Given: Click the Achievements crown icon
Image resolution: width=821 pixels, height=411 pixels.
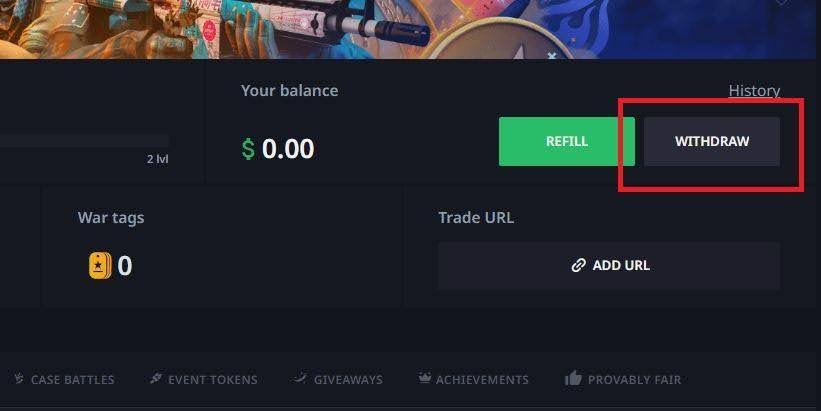Looking at the screenshot, I should click(x=425, y=377).
